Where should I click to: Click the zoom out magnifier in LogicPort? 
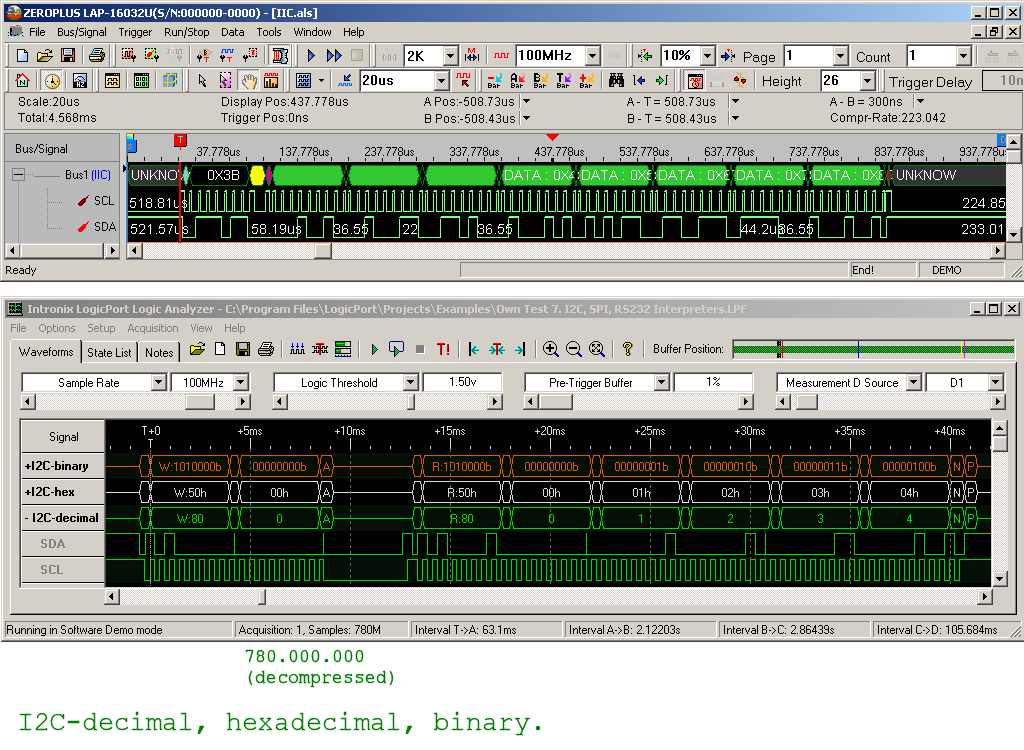(573, 350)
